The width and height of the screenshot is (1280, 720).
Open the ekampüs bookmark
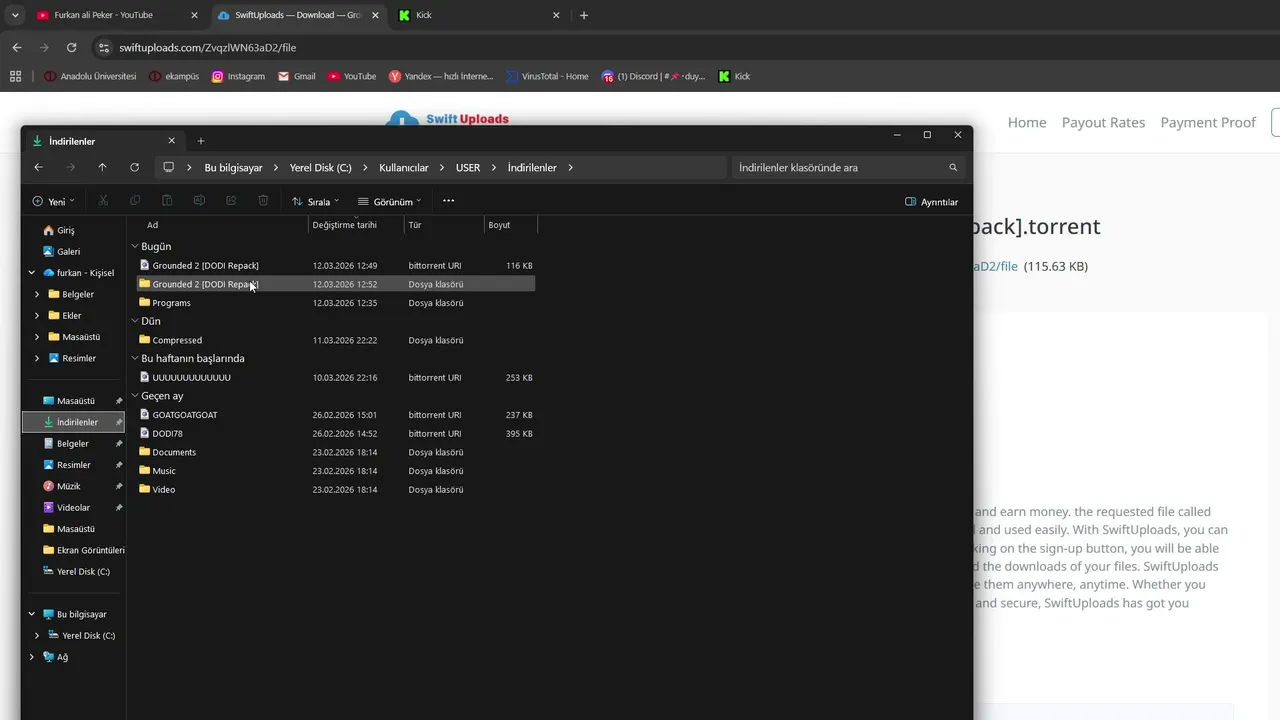pos(174,76)
